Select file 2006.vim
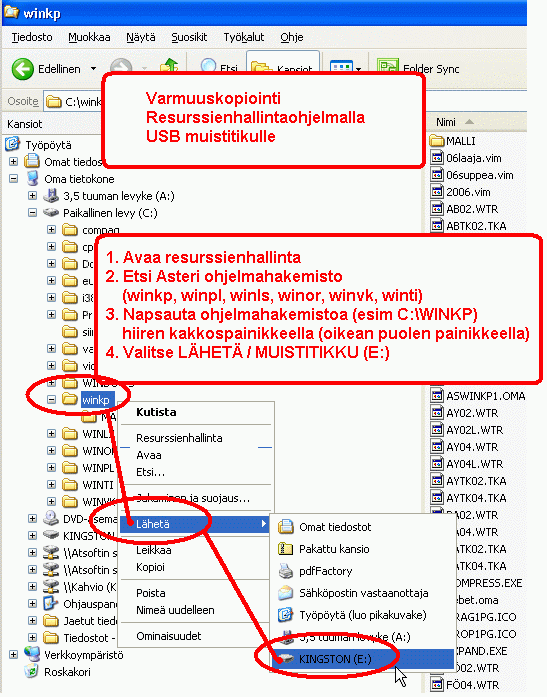The image size is (547, 697). tap(468, 192)
